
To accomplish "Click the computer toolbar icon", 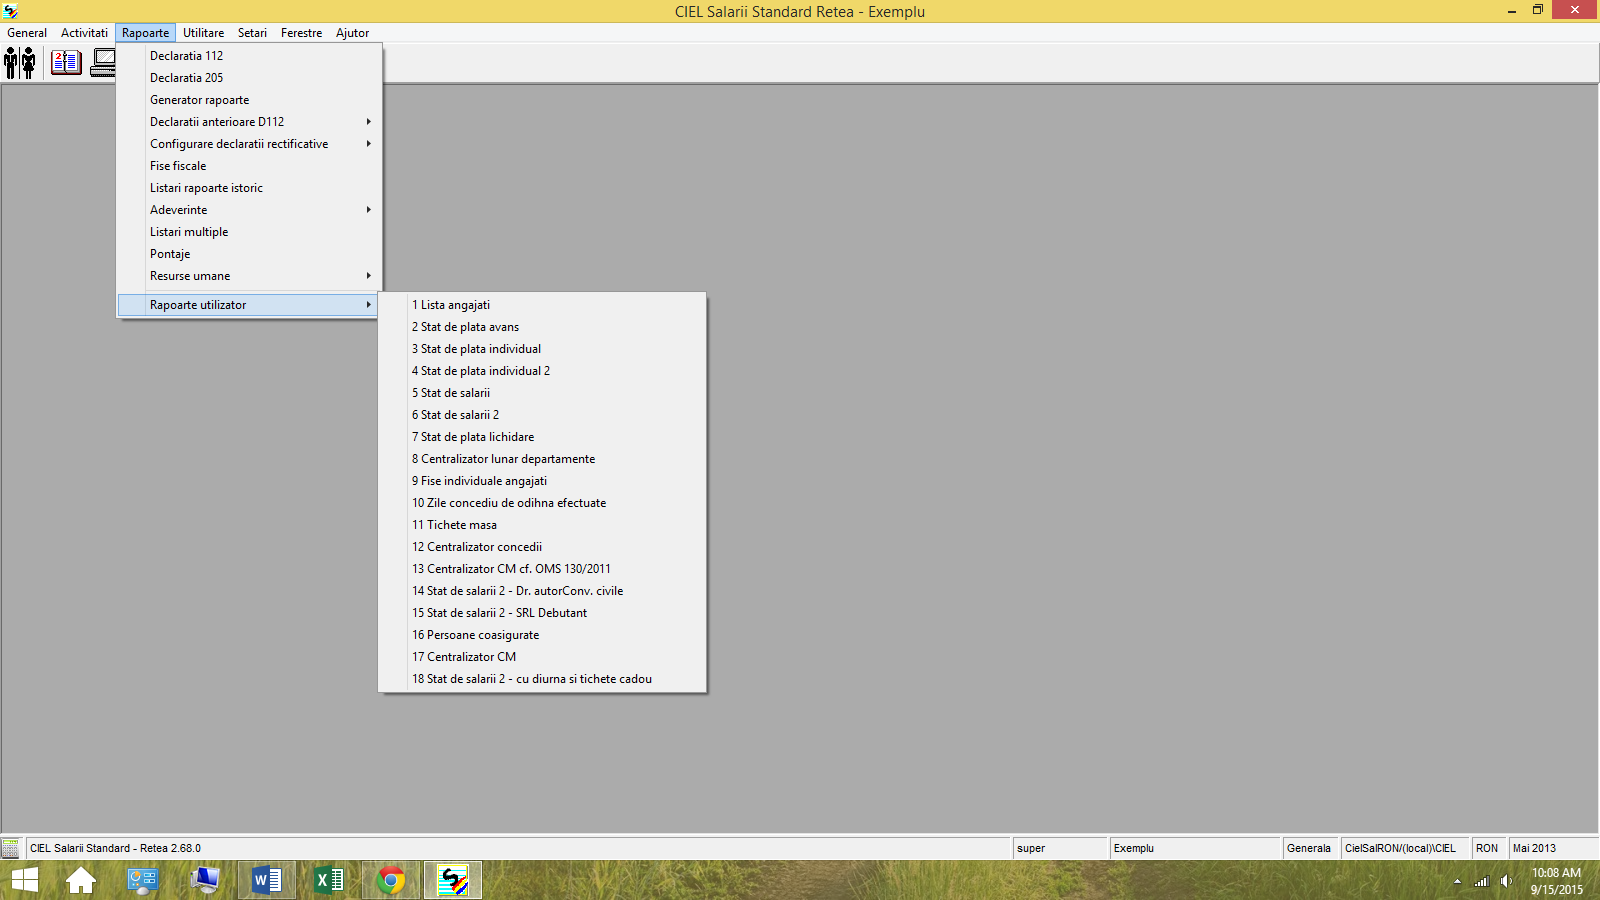I will click(x=103, y=63).
